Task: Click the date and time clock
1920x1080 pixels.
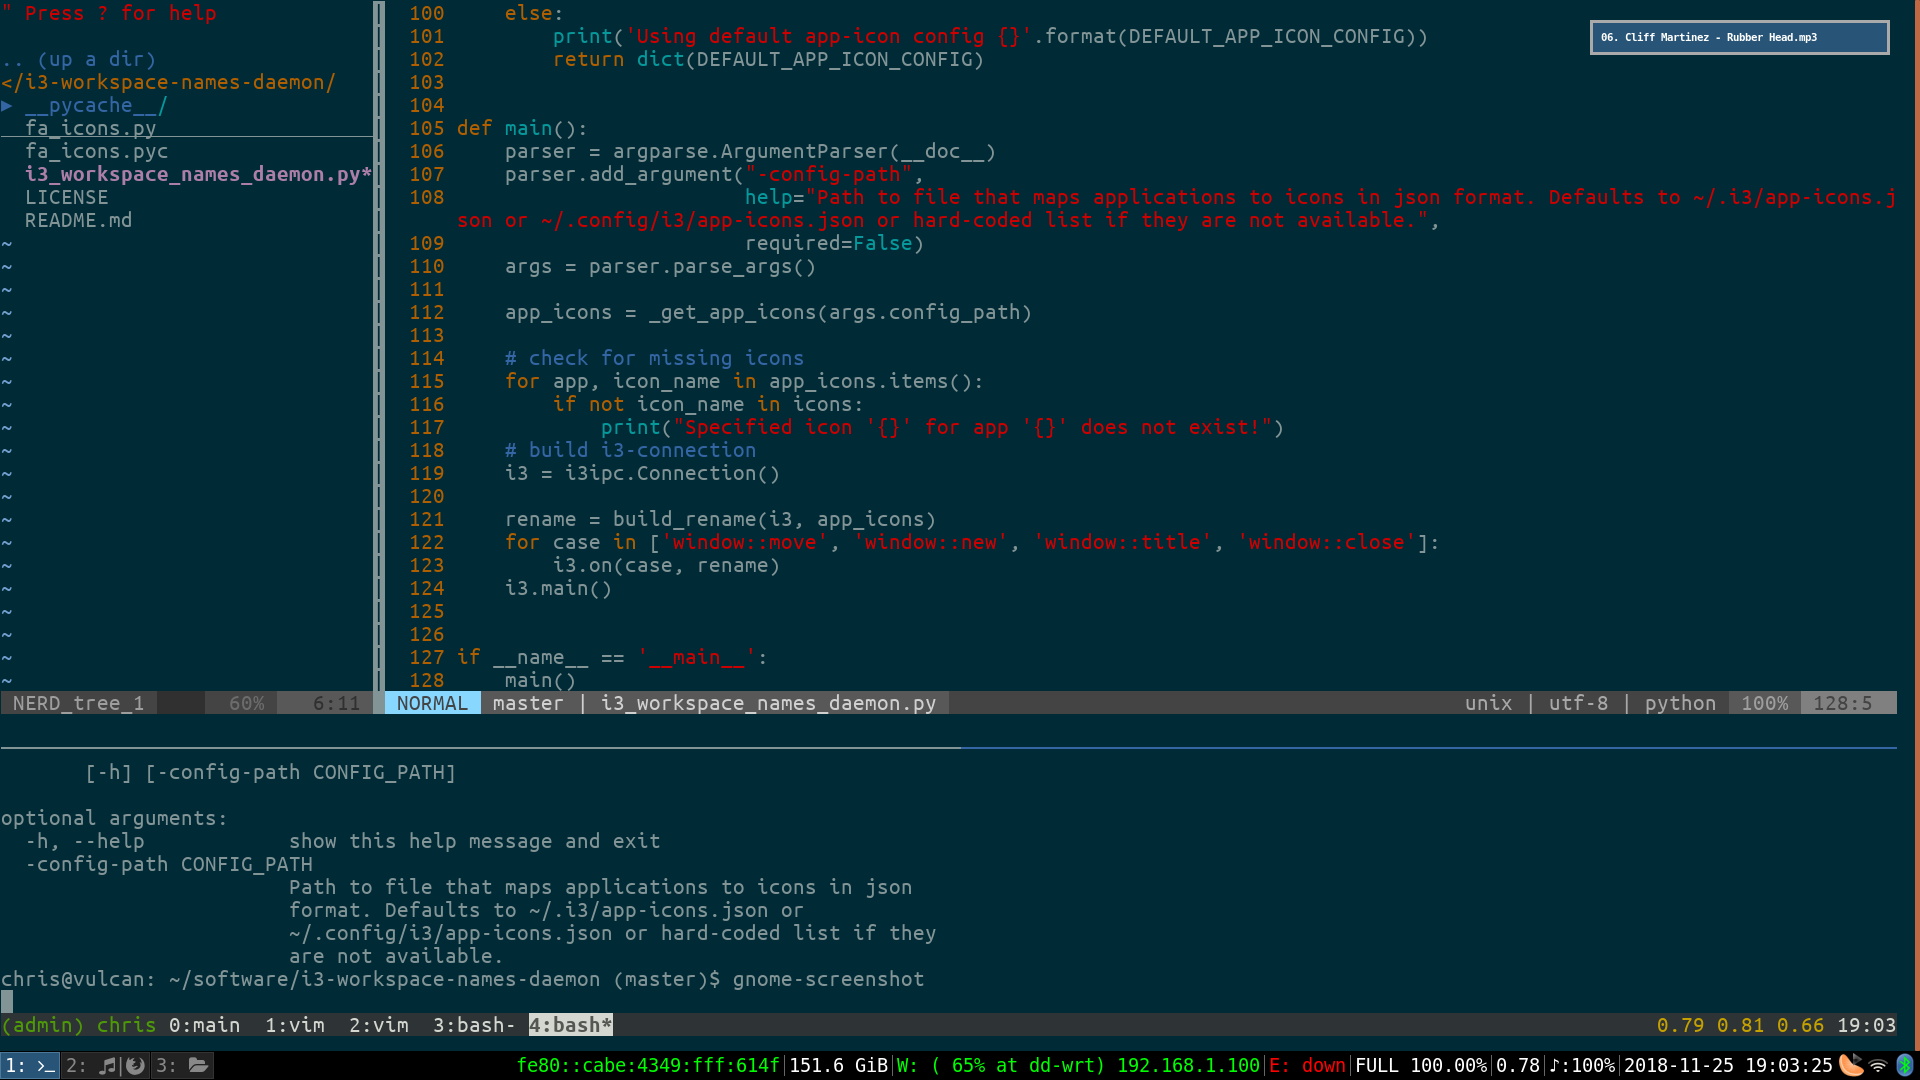Action: click(x=1727, y=1066)
